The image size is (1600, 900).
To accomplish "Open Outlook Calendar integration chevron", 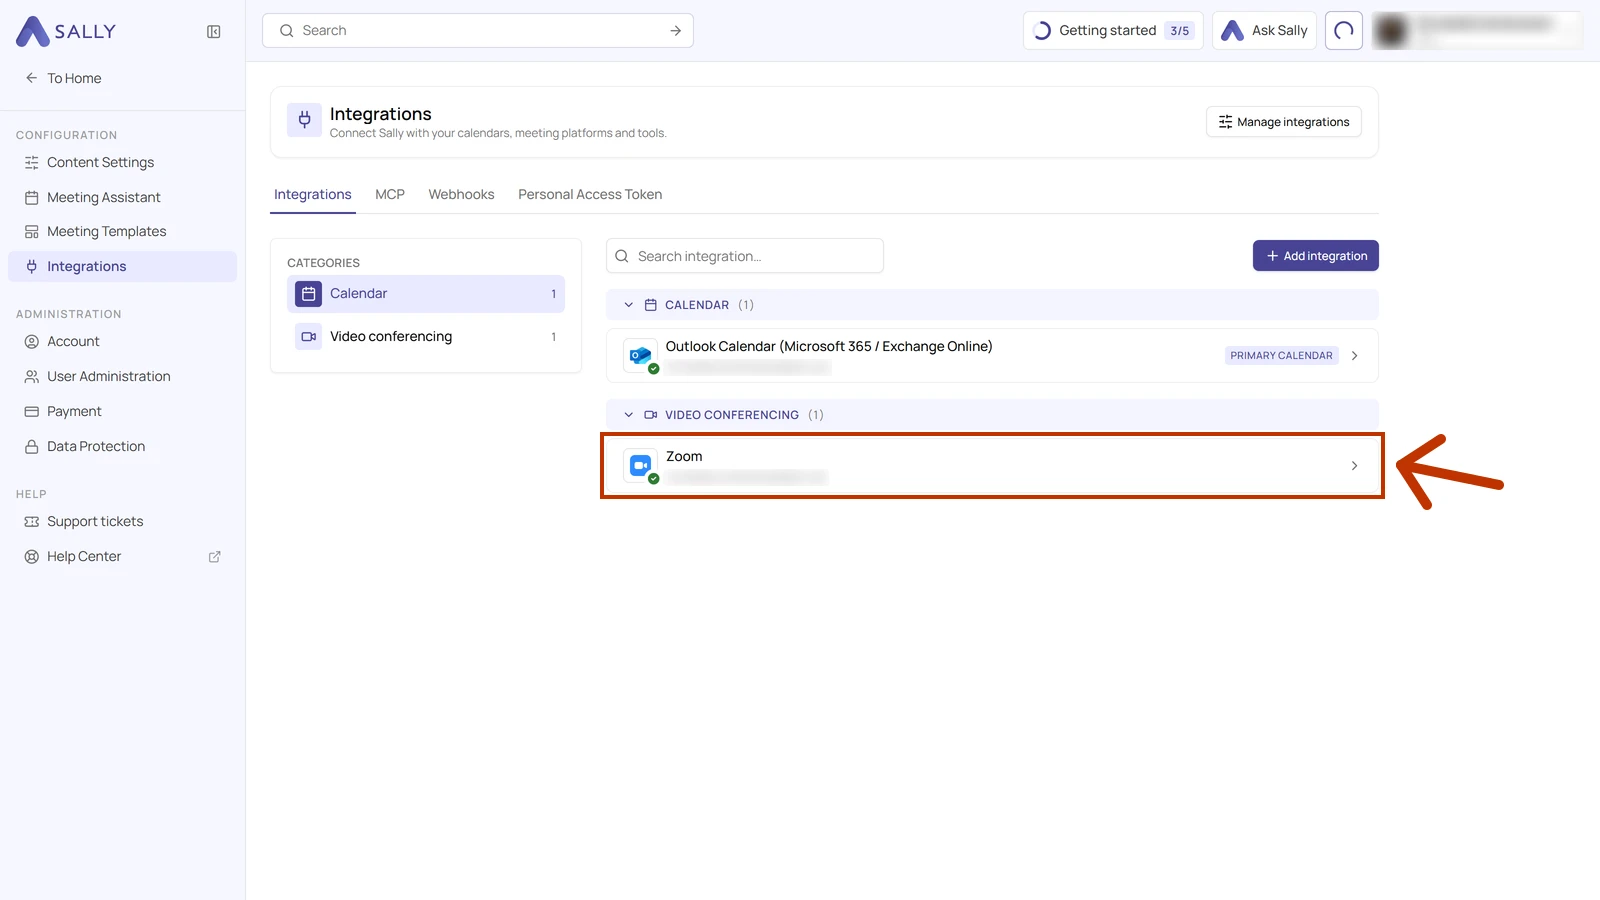I will click(1355, 356).
